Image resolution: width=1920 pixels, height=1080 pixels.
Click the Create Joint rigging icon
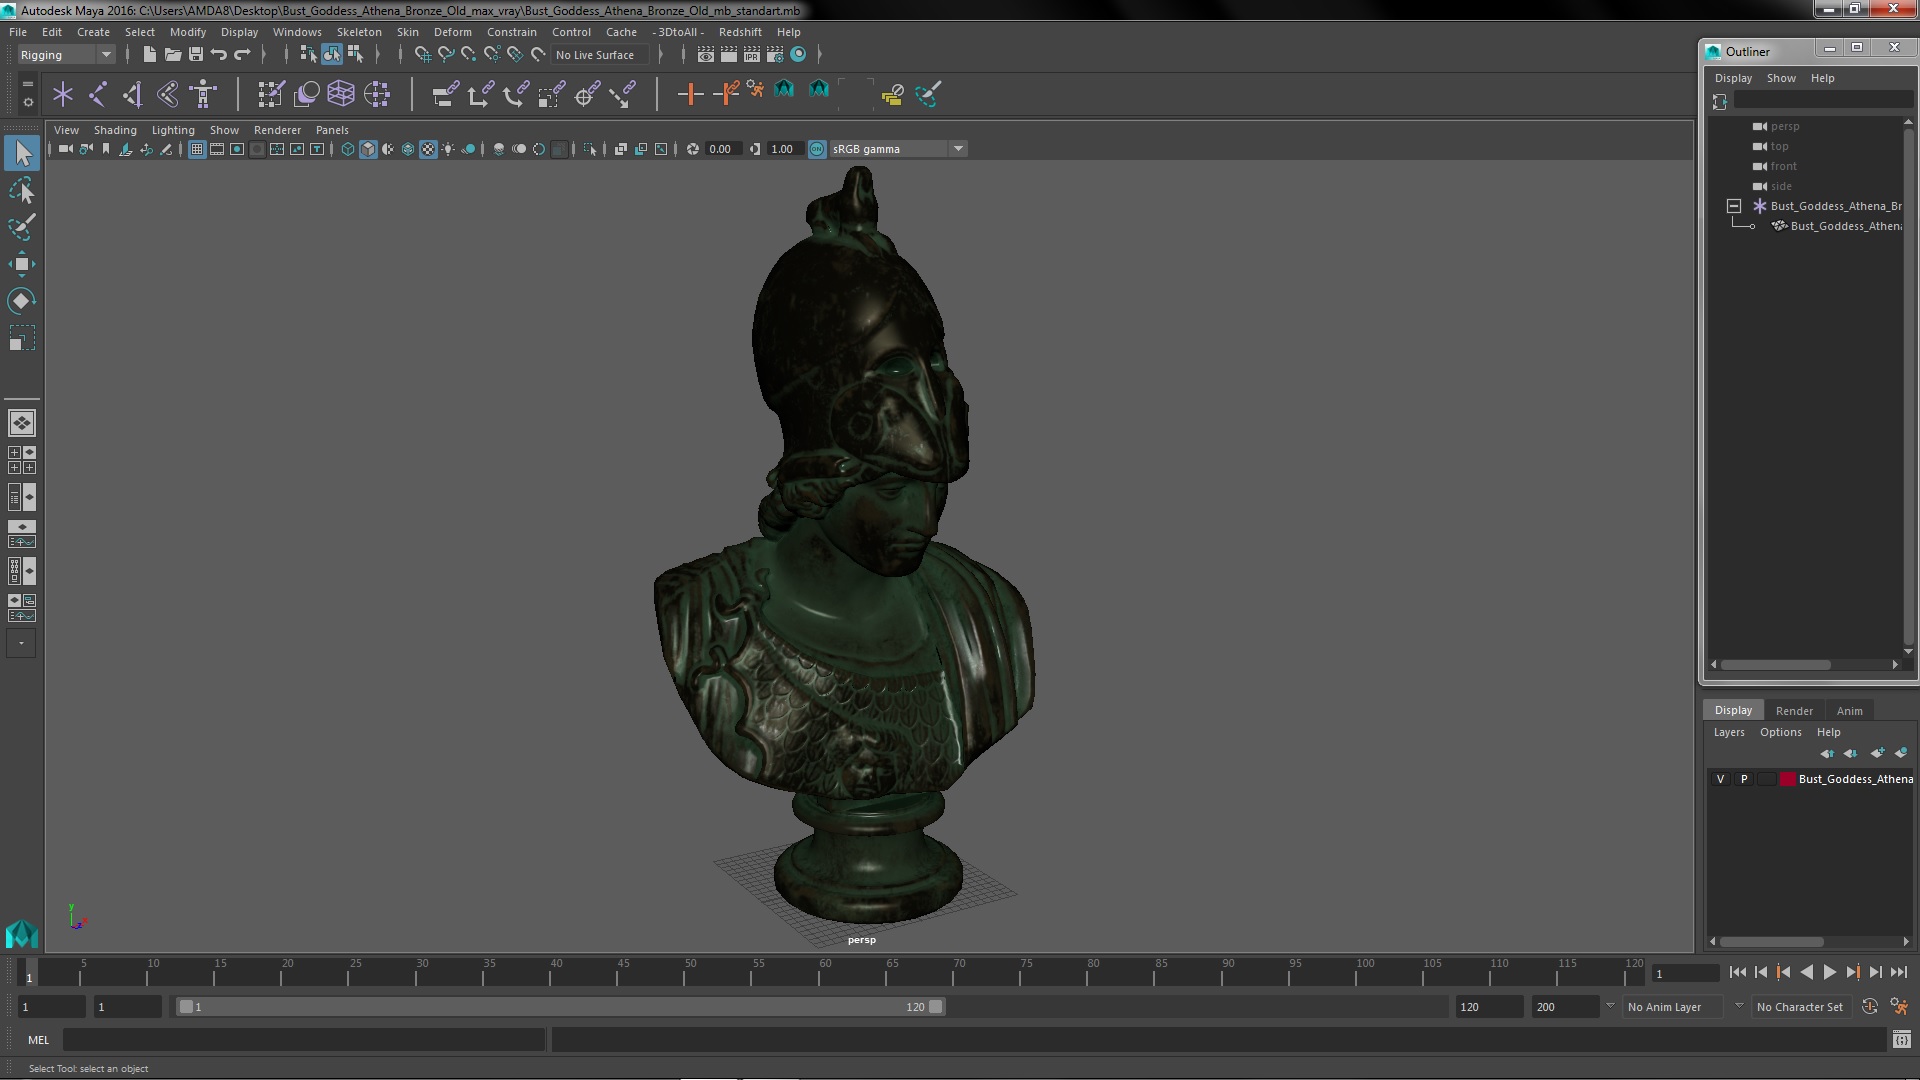[x=98, y=94]
